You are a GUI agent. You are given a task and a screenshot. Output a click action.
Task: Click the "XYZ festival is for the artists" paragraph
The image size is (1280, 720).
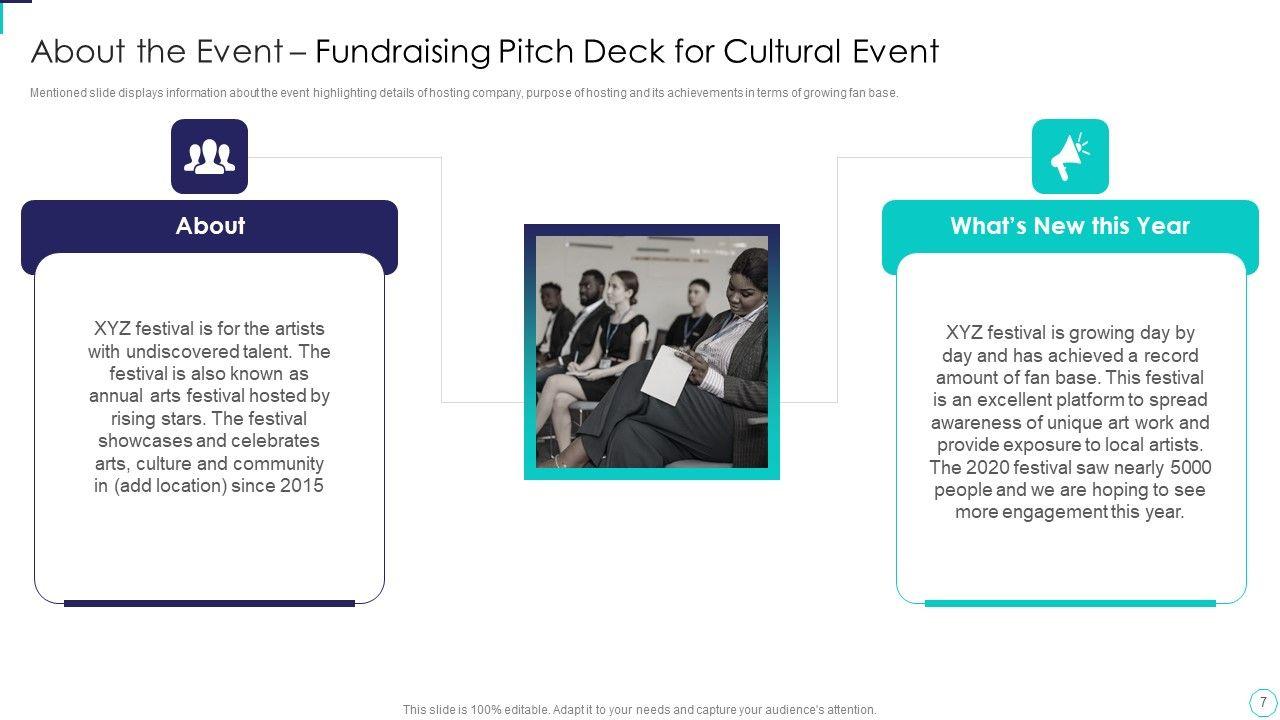tap(209, 407)
